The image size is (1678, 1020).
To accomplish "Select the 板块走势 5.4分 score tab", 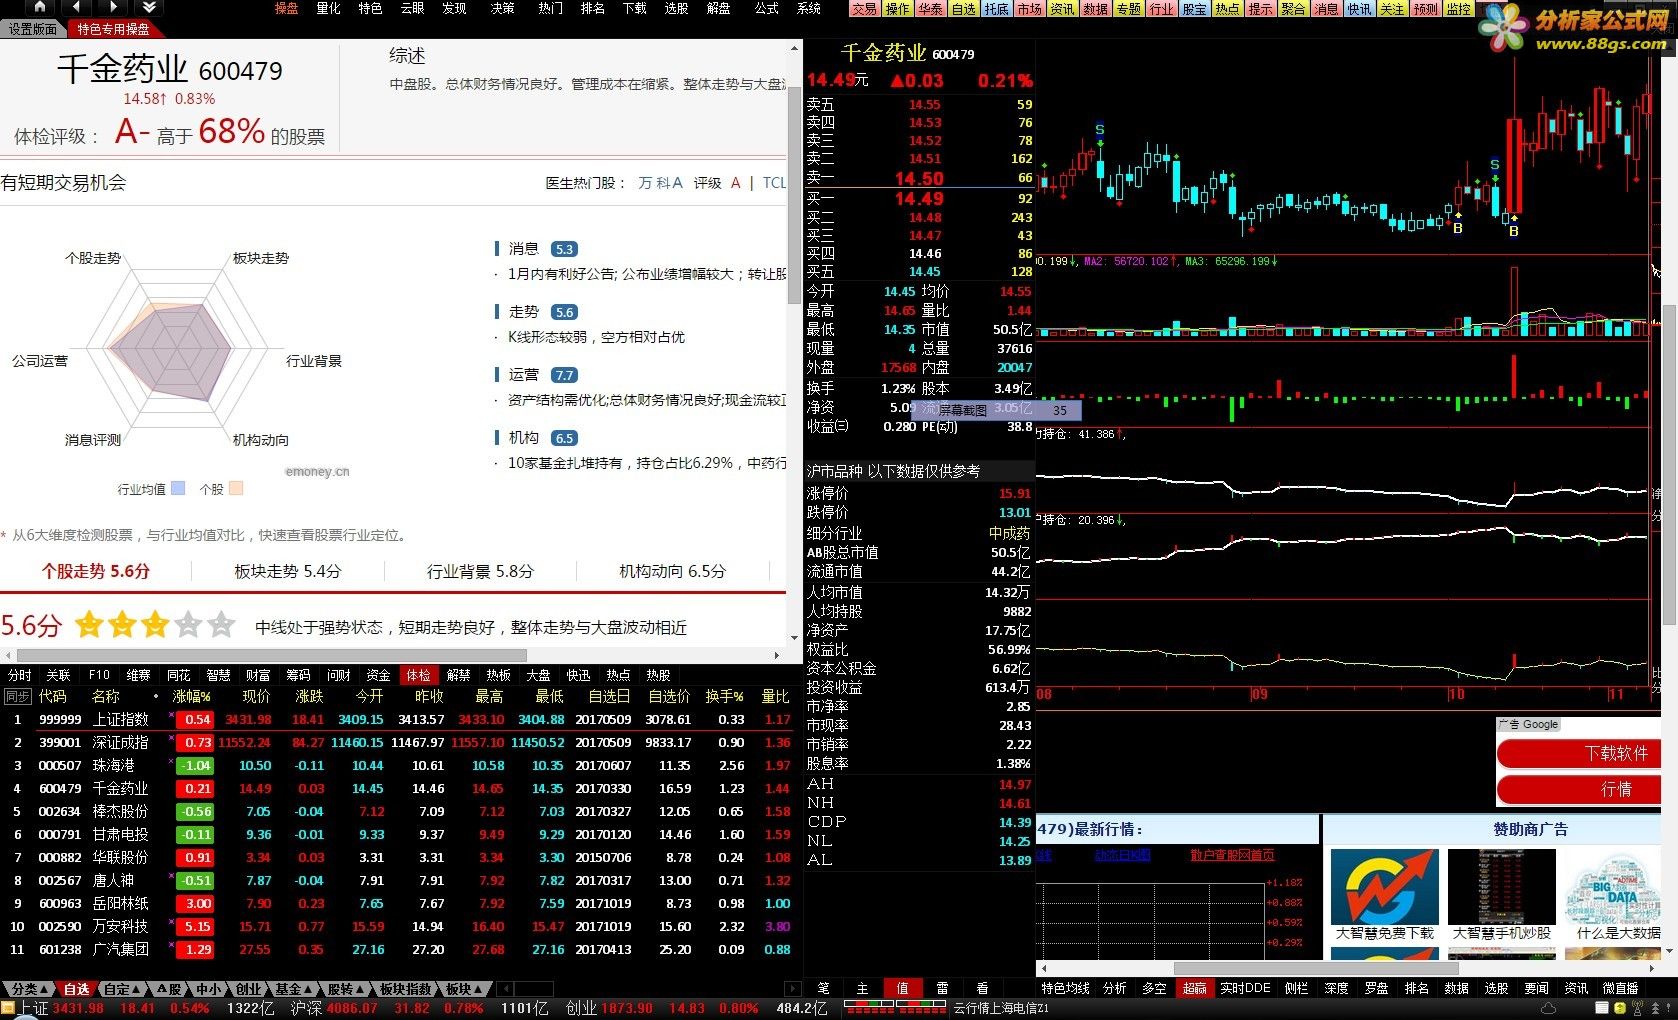I will [288, 571].
